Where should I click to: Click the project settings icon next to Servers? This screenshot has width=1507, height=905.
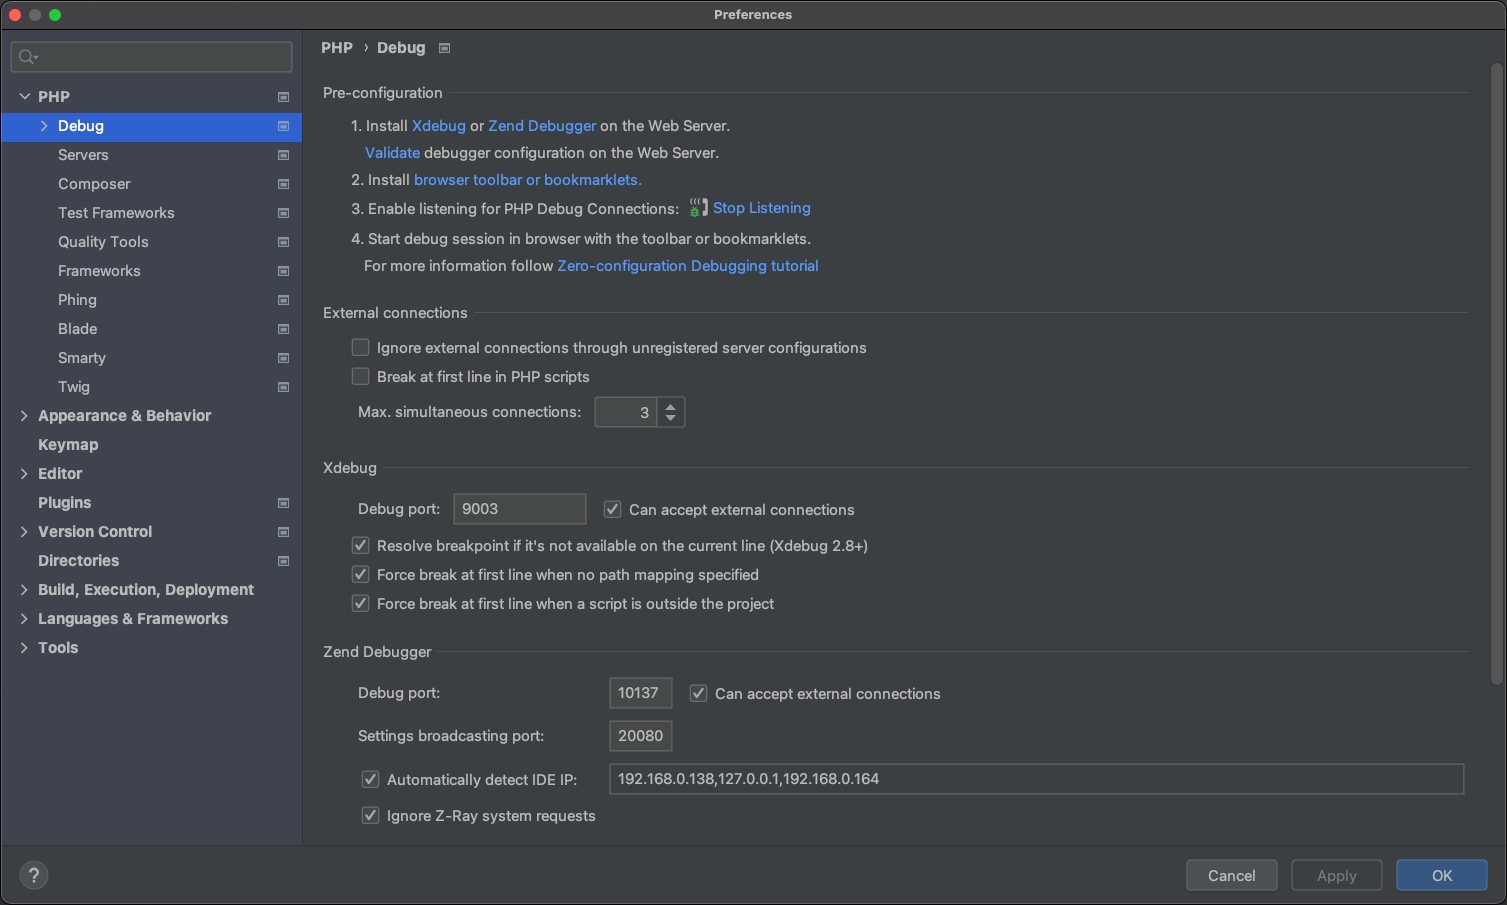click(283, 155)
